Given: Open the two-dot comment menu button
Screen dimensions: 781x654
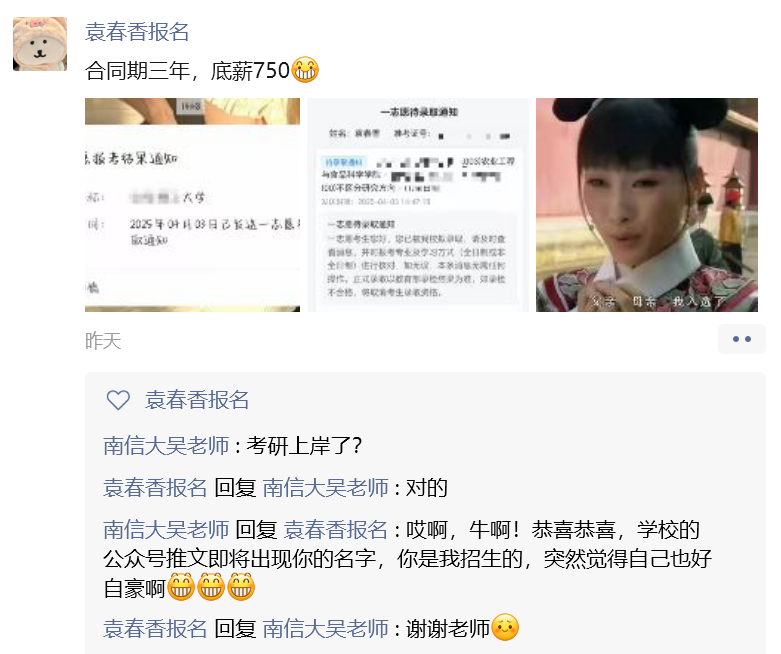Looking at the screenshot, I should click(x=742, y=339).
